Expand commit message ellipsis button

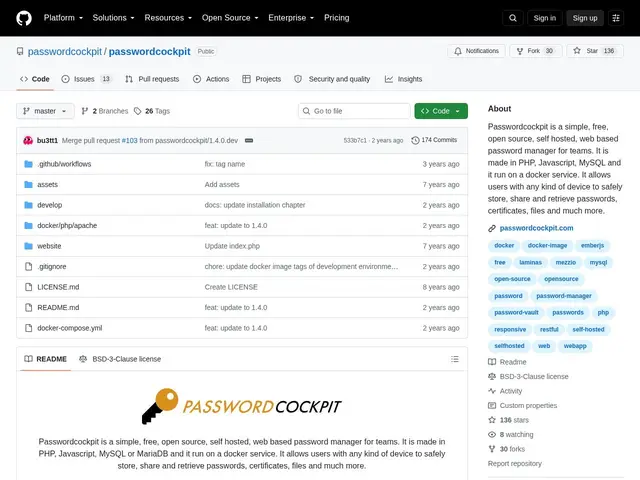pos(249,140)
